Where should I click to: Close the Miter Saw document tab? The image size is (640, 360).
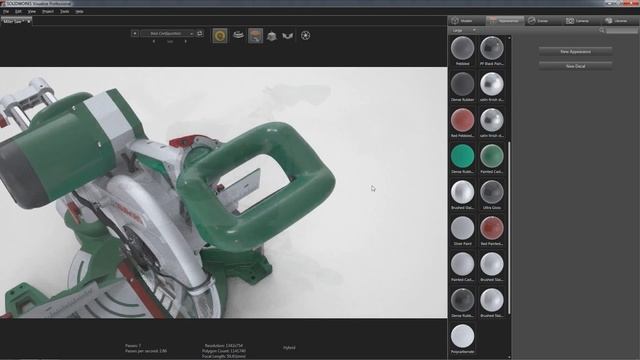tap(29, 21)
